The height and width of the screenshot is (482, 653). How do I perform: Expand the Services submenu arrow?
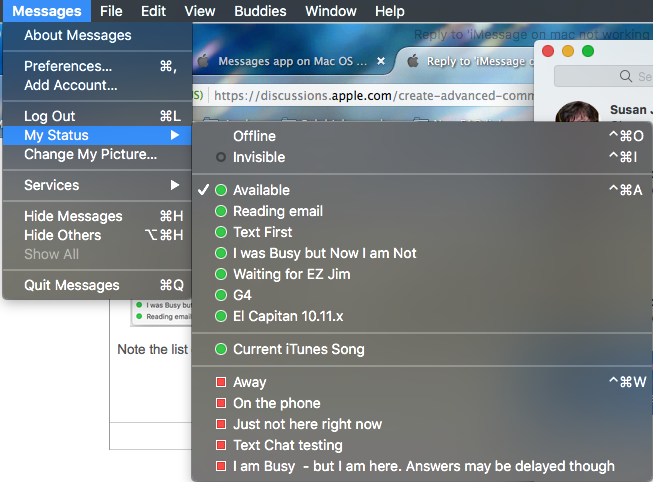[x=175, y=185]
